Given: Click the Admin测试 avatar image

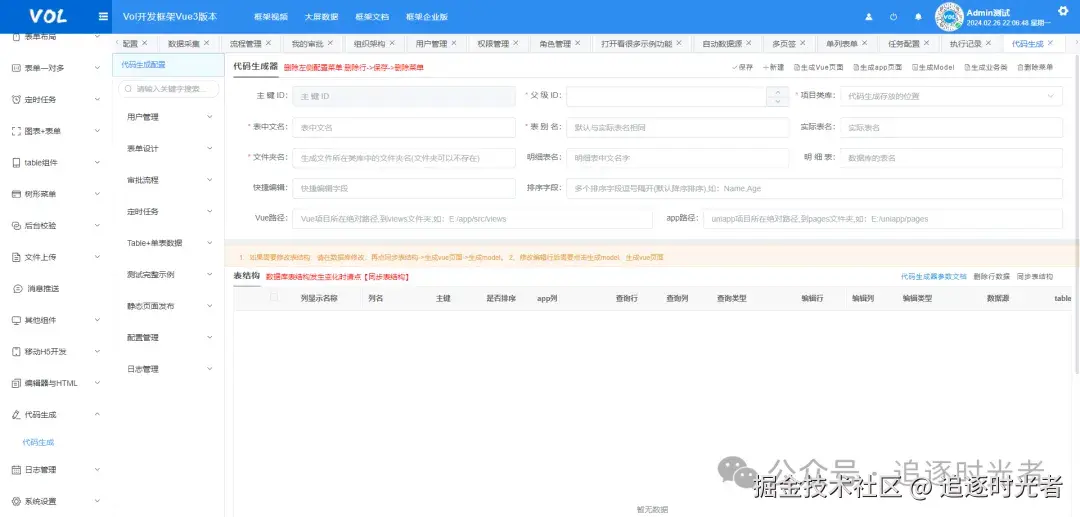Looking at the screenshot, I should pyautogui.click(x=948, y=17).
